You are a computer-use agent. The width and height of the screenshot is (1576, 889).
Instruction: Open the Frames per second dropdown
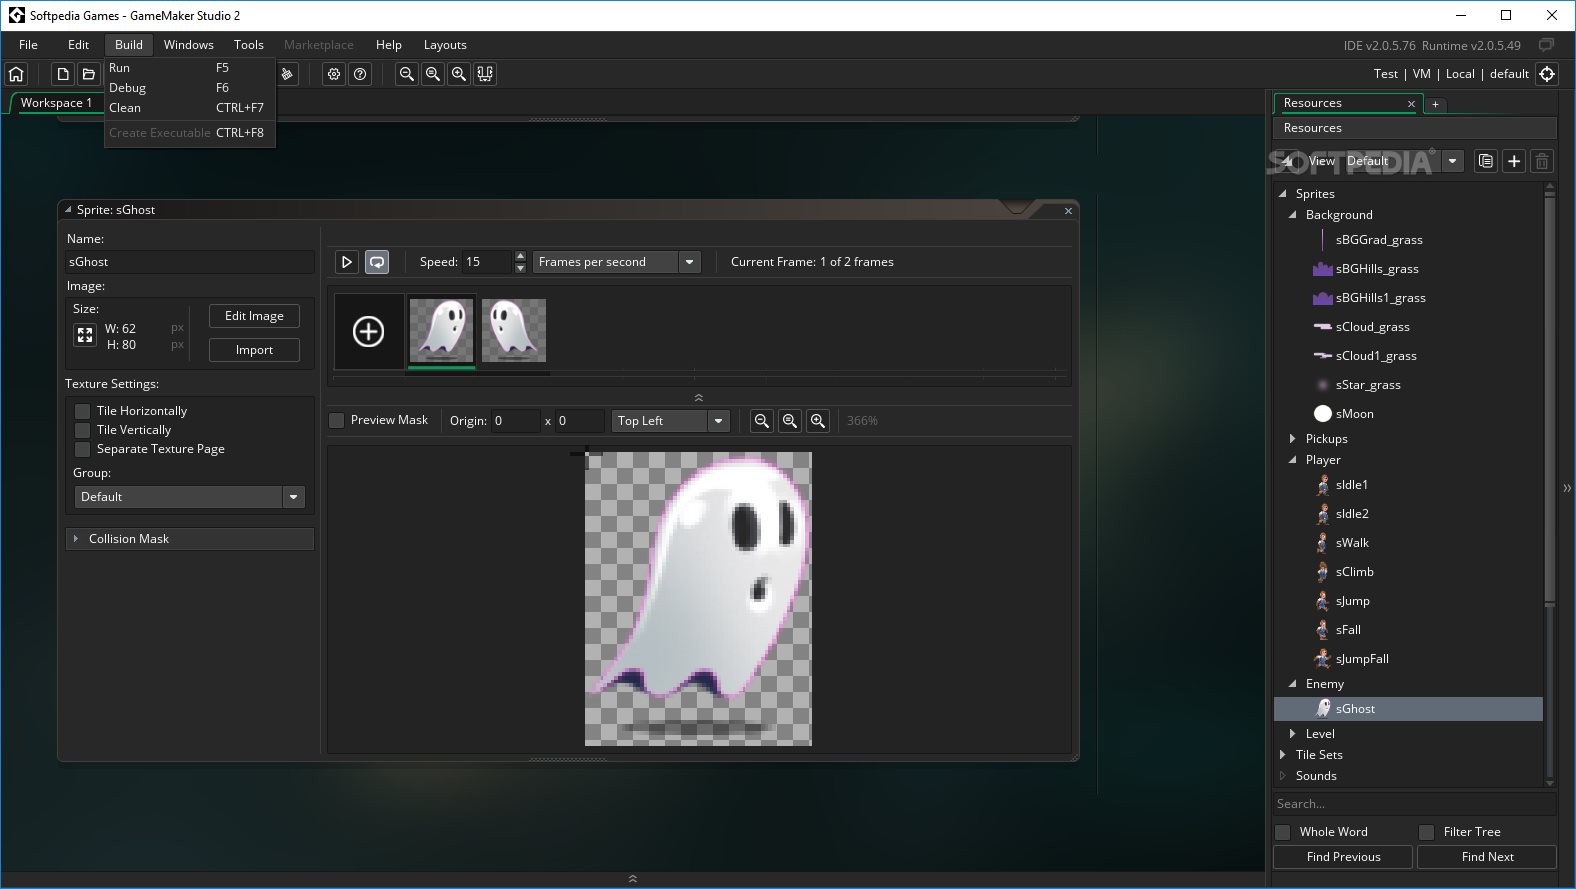(x=616, y=262)
